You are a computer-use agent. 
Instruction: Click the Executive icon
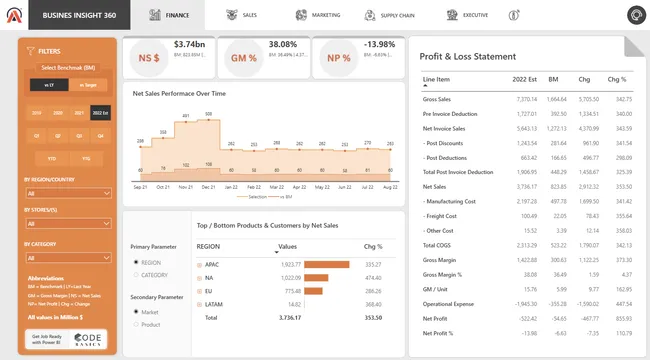point(452,15)
